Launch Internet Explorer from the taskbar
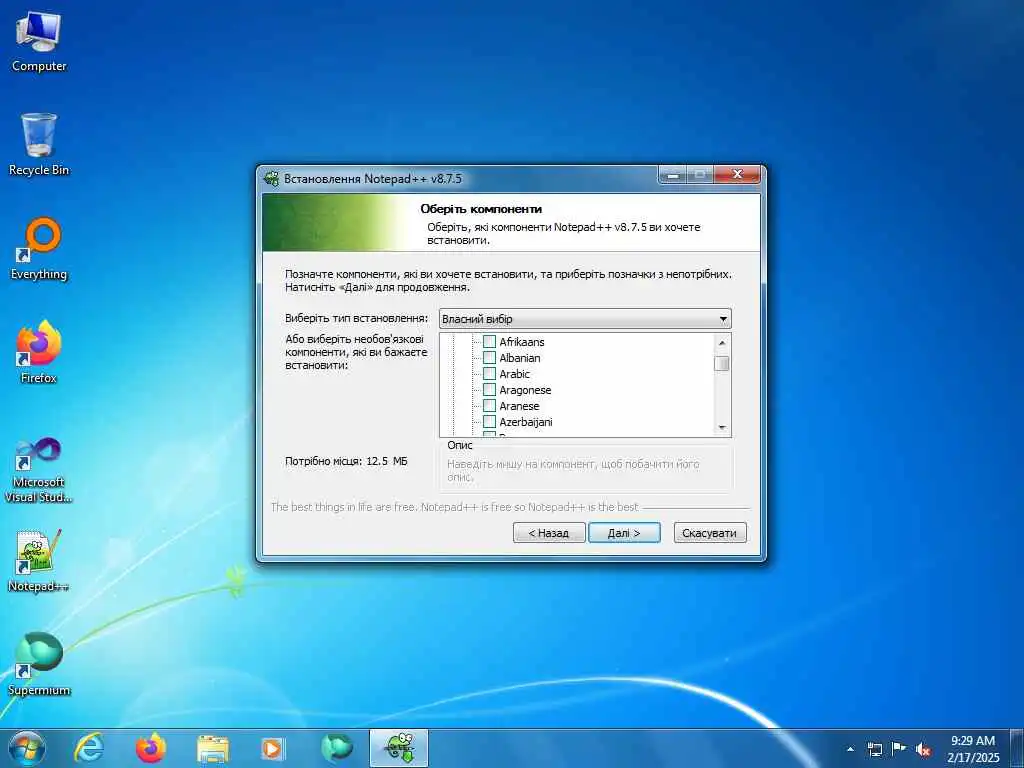Image resolution: width=1024 pixels, height=768 pixels. [89, 748]
